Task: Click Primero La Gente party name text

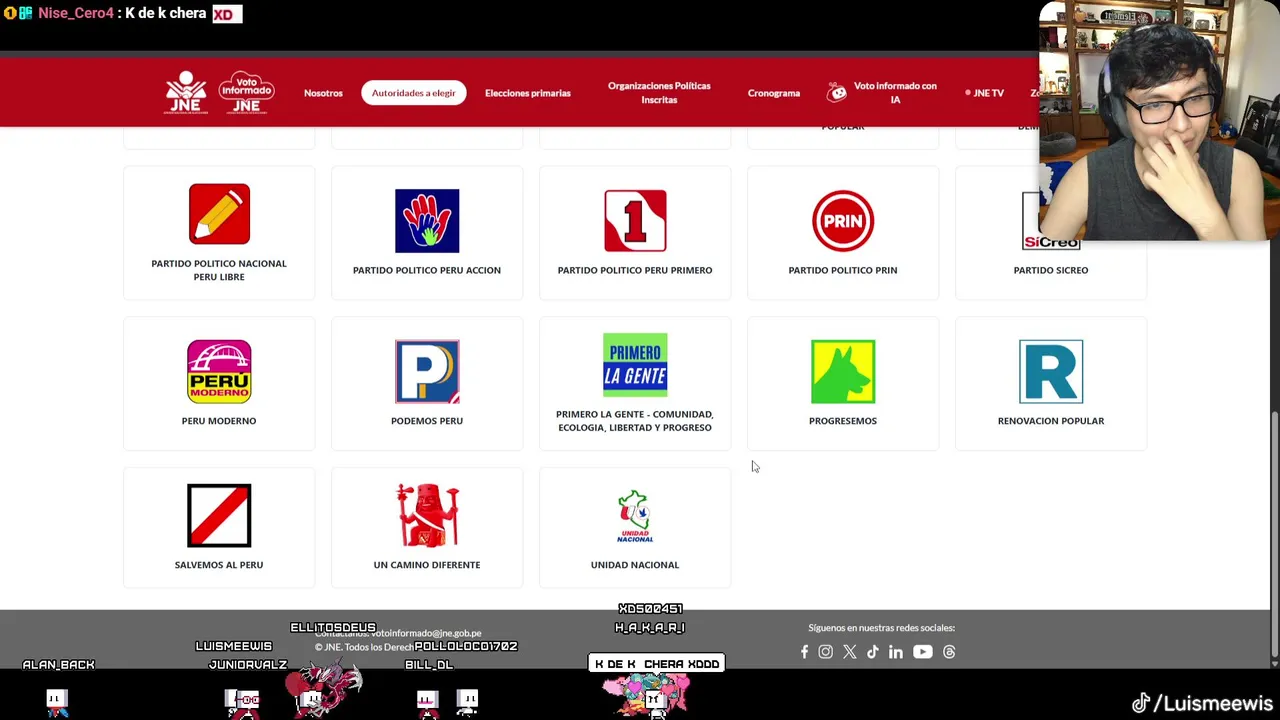Action: pyautogui.click(x=635, y=421)
